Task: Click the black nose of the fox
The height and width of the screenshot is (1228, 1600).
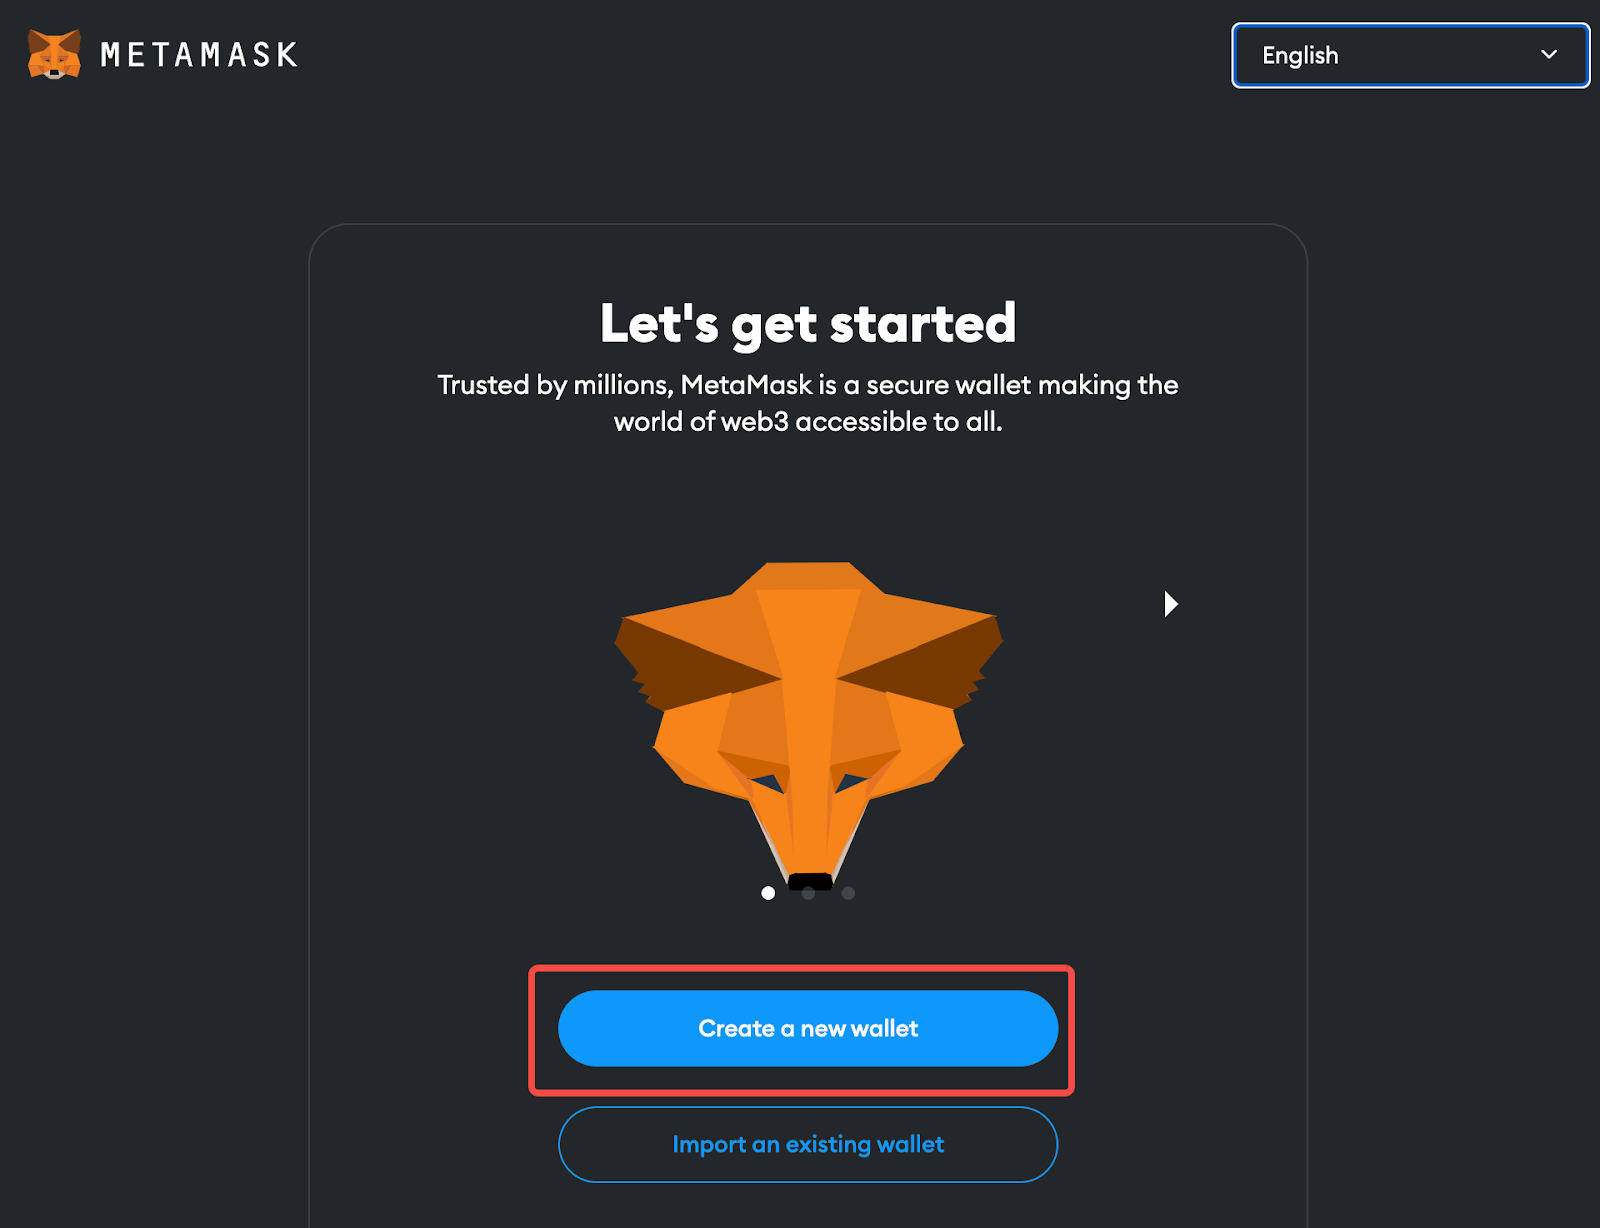Action: point(810,882)
